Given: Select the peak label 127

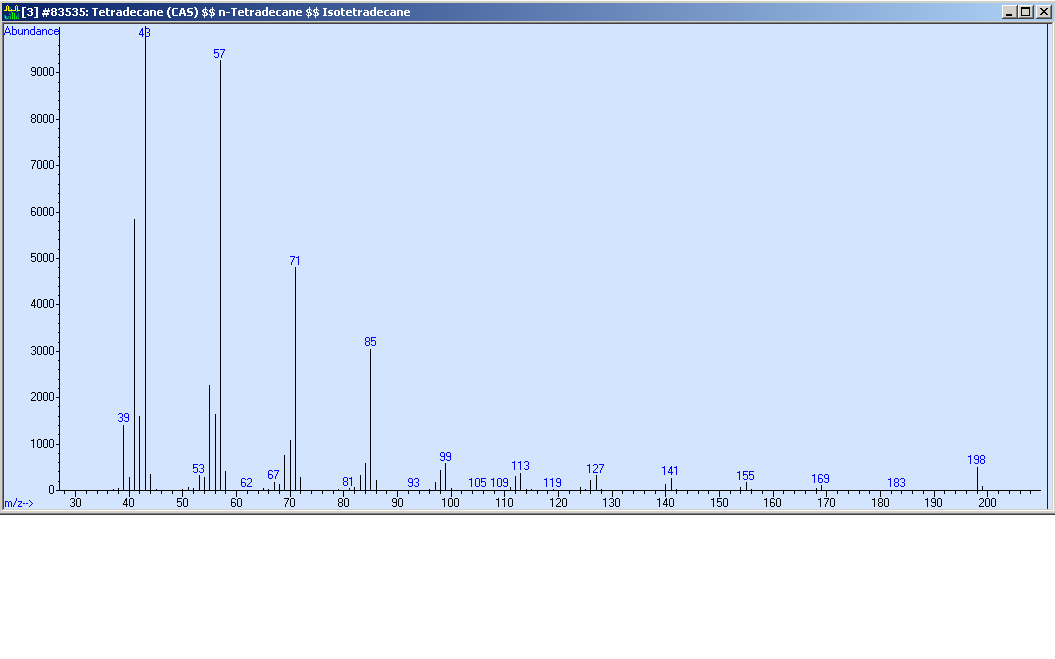Looking at the screenshot, I should (595, 469).
